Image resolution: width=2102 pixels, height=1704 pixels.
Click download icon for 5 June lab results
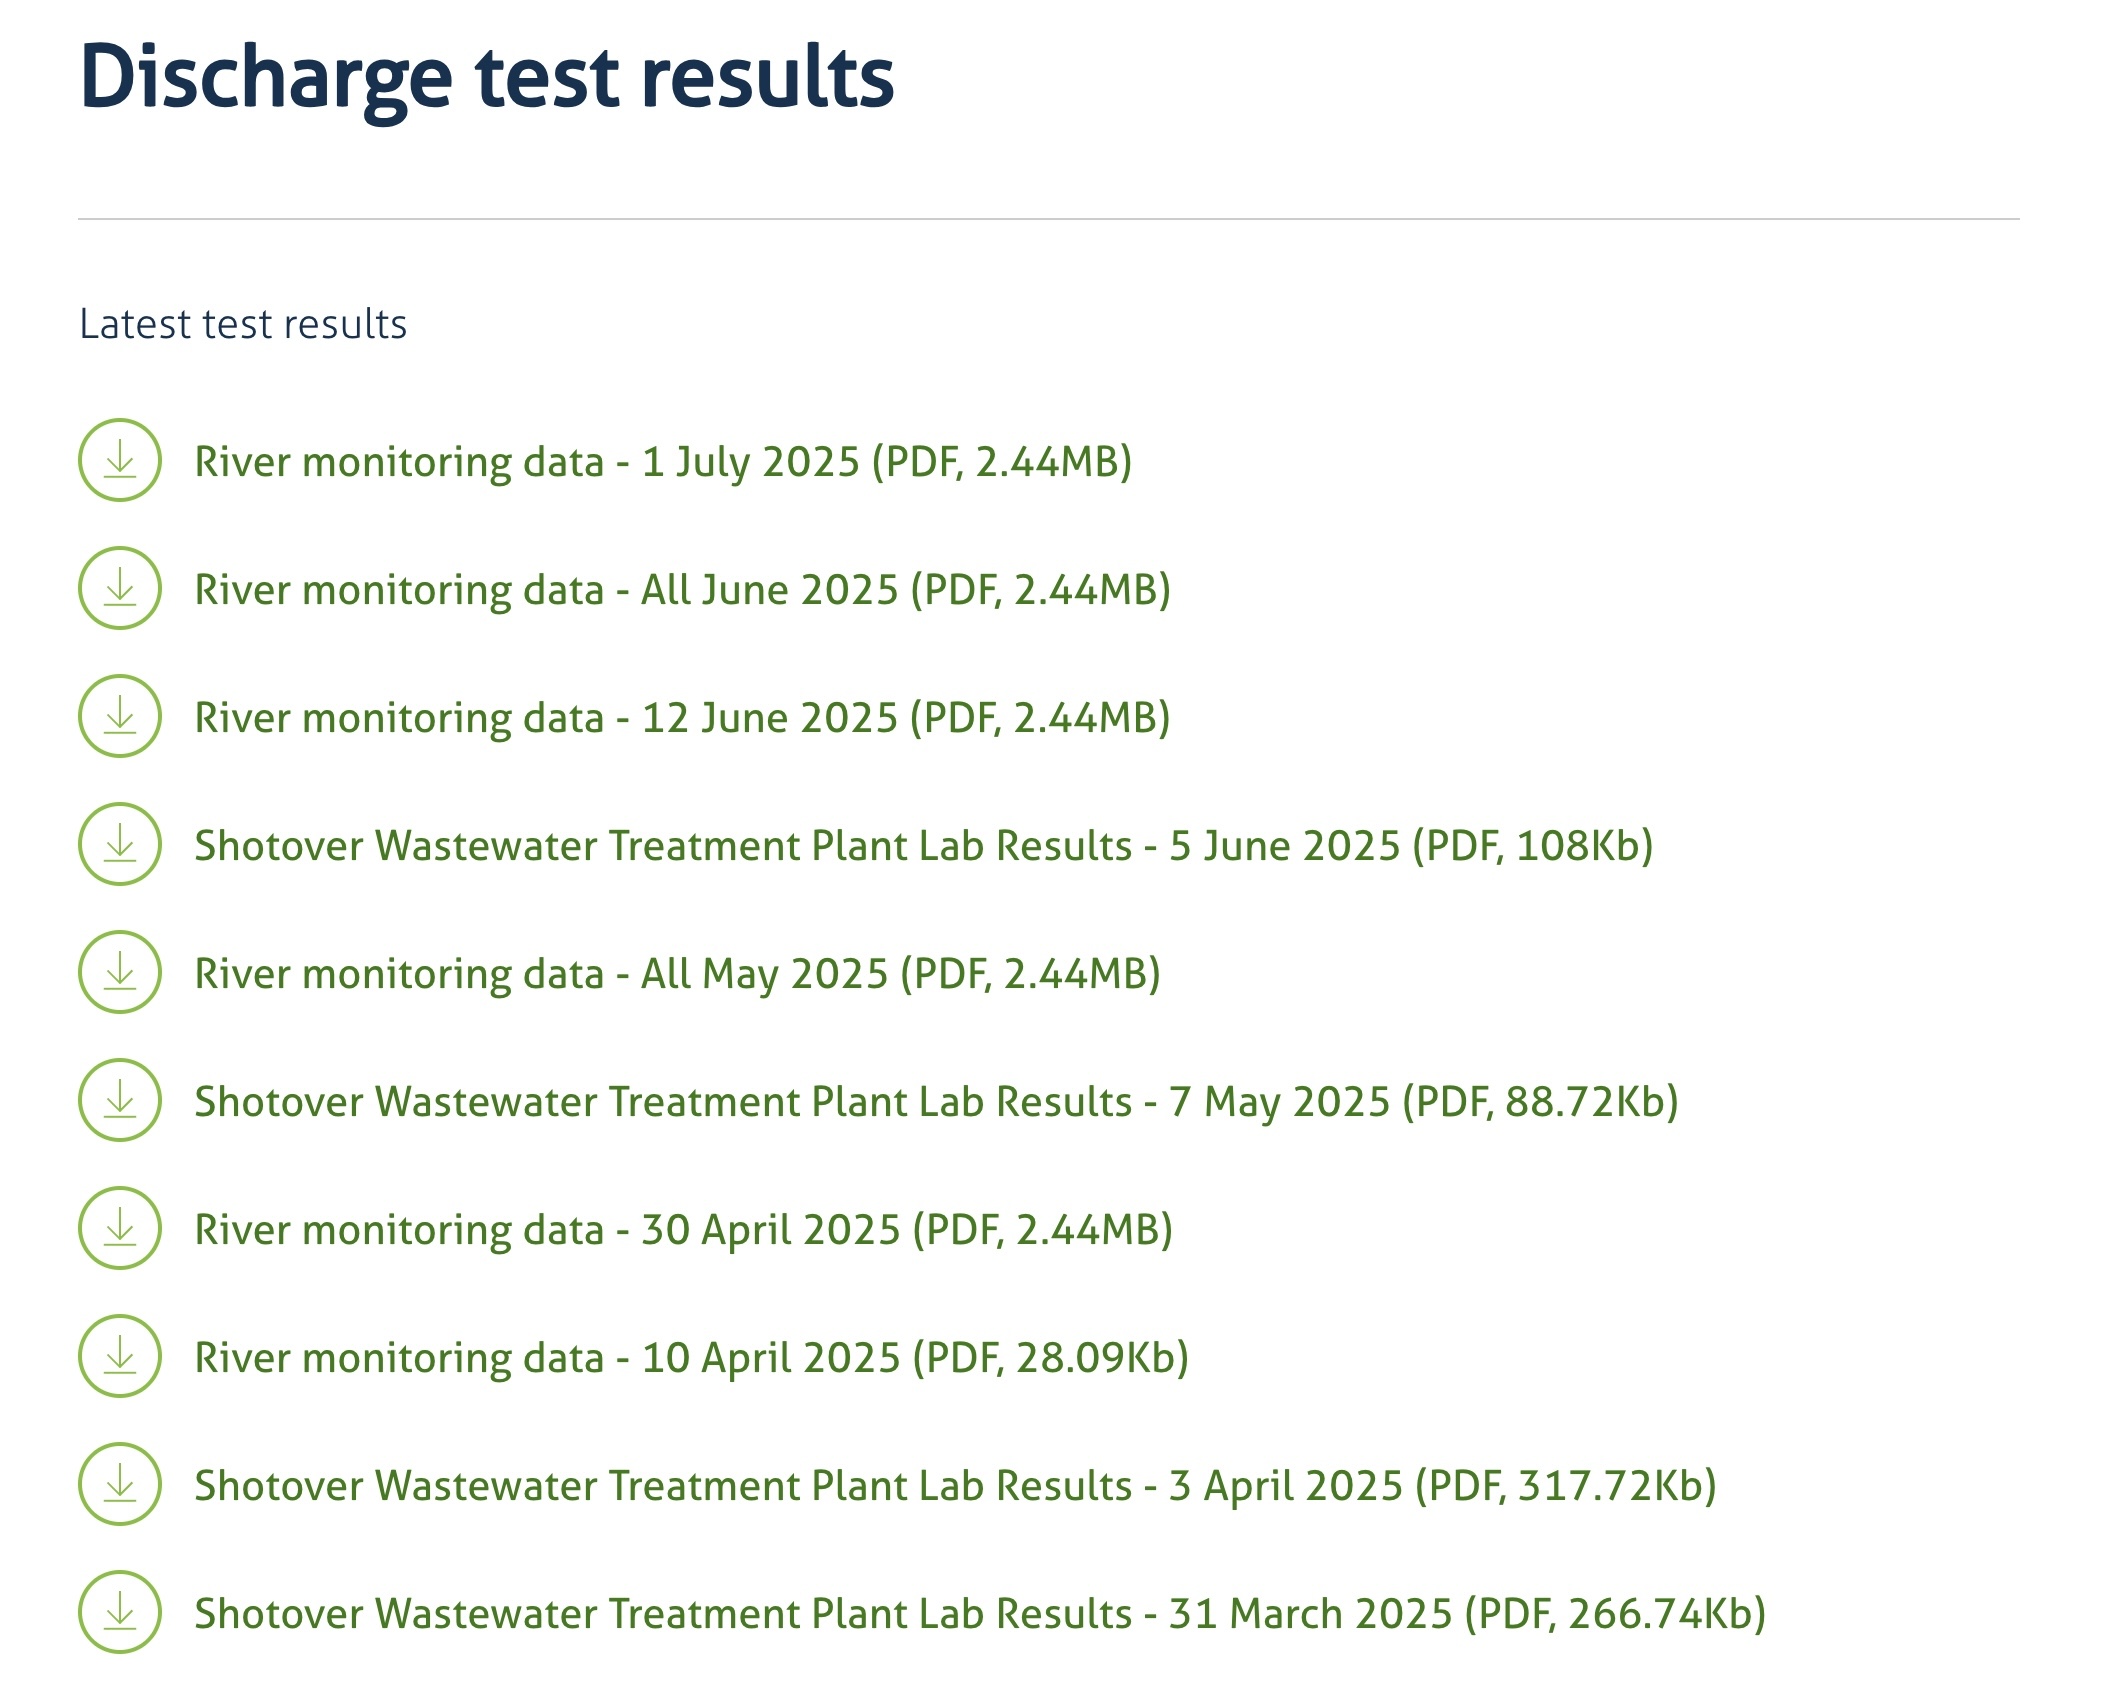coord(120,844)
